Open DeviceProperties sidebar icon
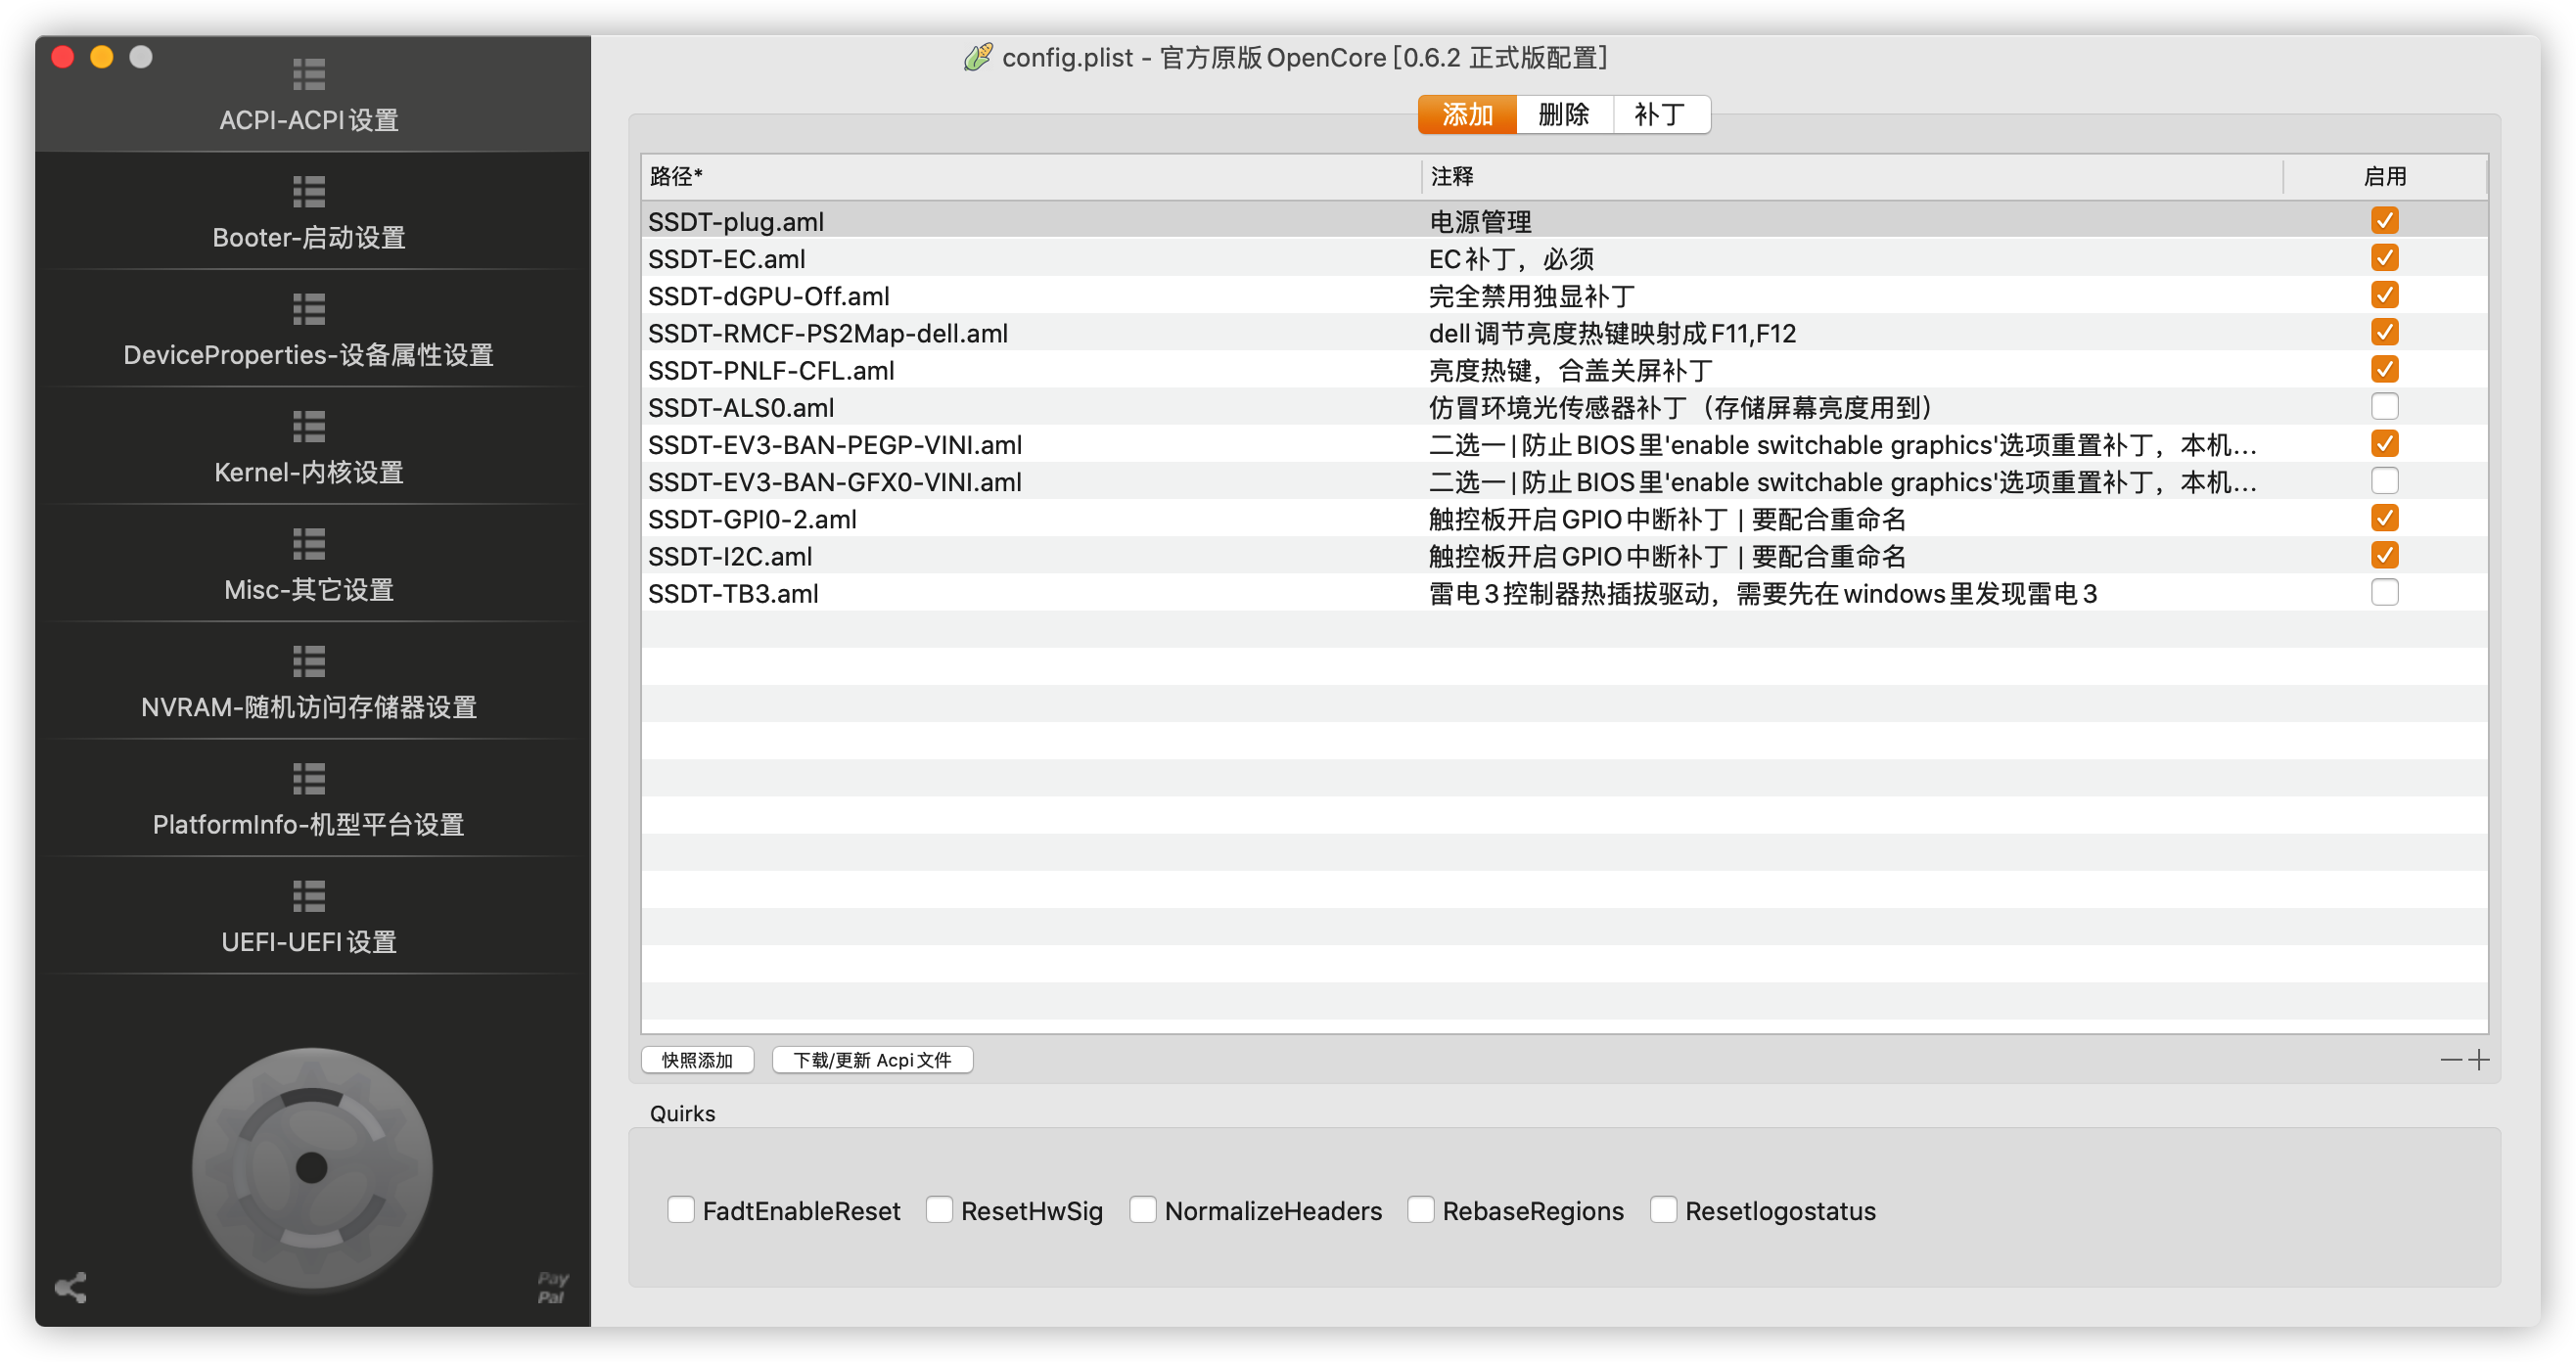 click(309, 309)
